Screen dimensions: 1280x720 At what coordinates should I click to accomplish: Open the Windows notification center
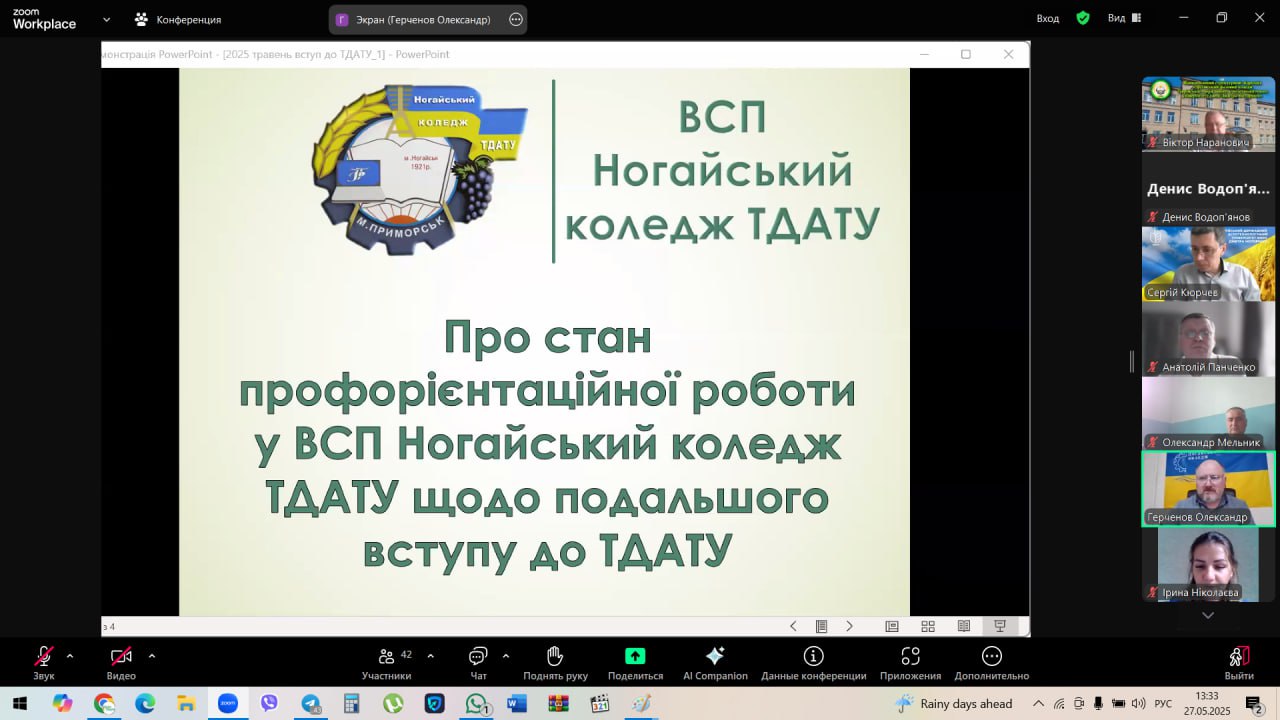tap(1255, 703)
